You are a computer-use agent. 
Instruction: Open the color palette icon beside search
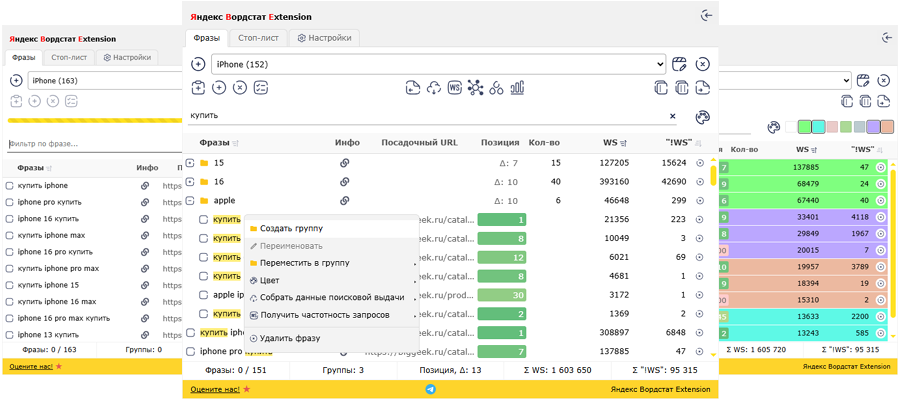[702, 116]
